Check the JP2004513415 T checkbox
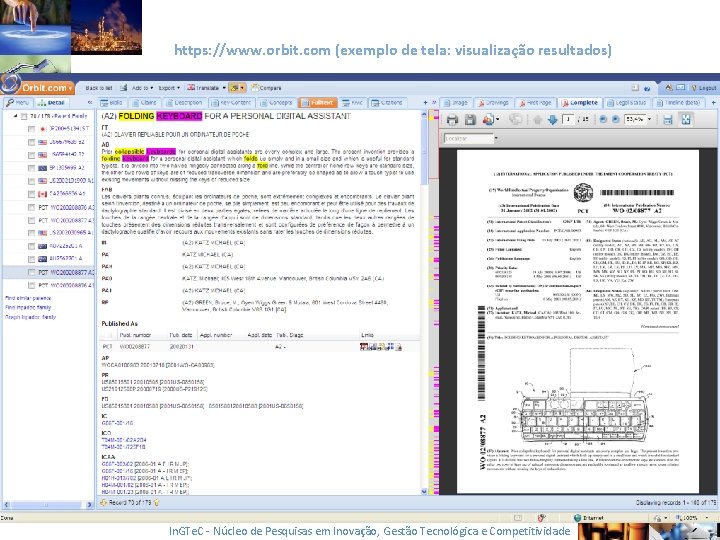This screenshot has width=720, height=540. (31, 129)
